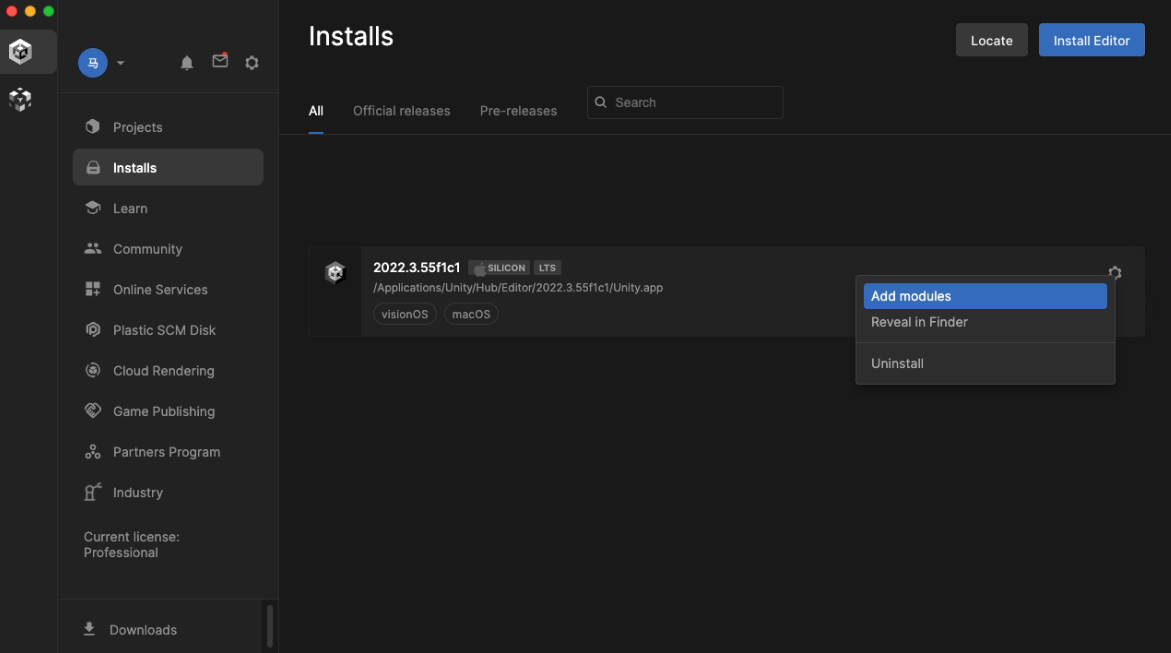Viewport: 1171px width, 653px height.
Task: Click the visionOS module tag
Action: point(405,314)
